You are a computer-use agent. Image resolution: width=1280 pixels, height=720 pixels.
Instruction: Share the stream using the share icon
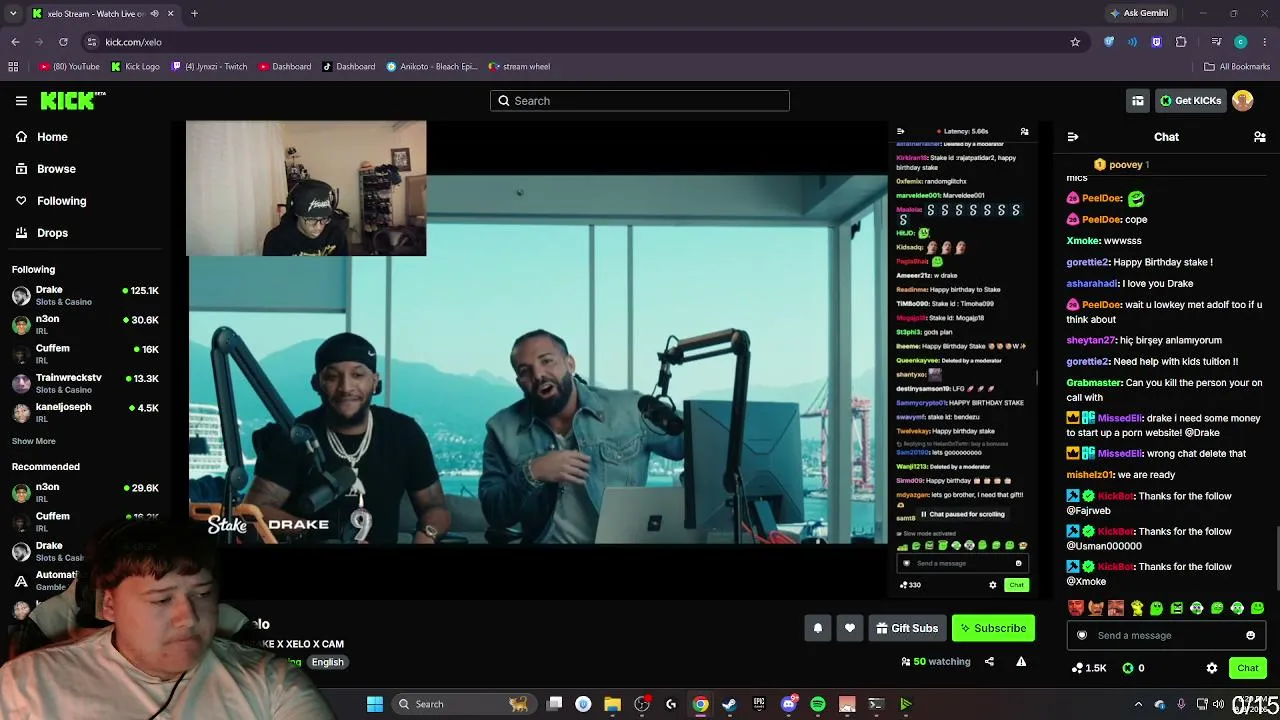point(989,661)
